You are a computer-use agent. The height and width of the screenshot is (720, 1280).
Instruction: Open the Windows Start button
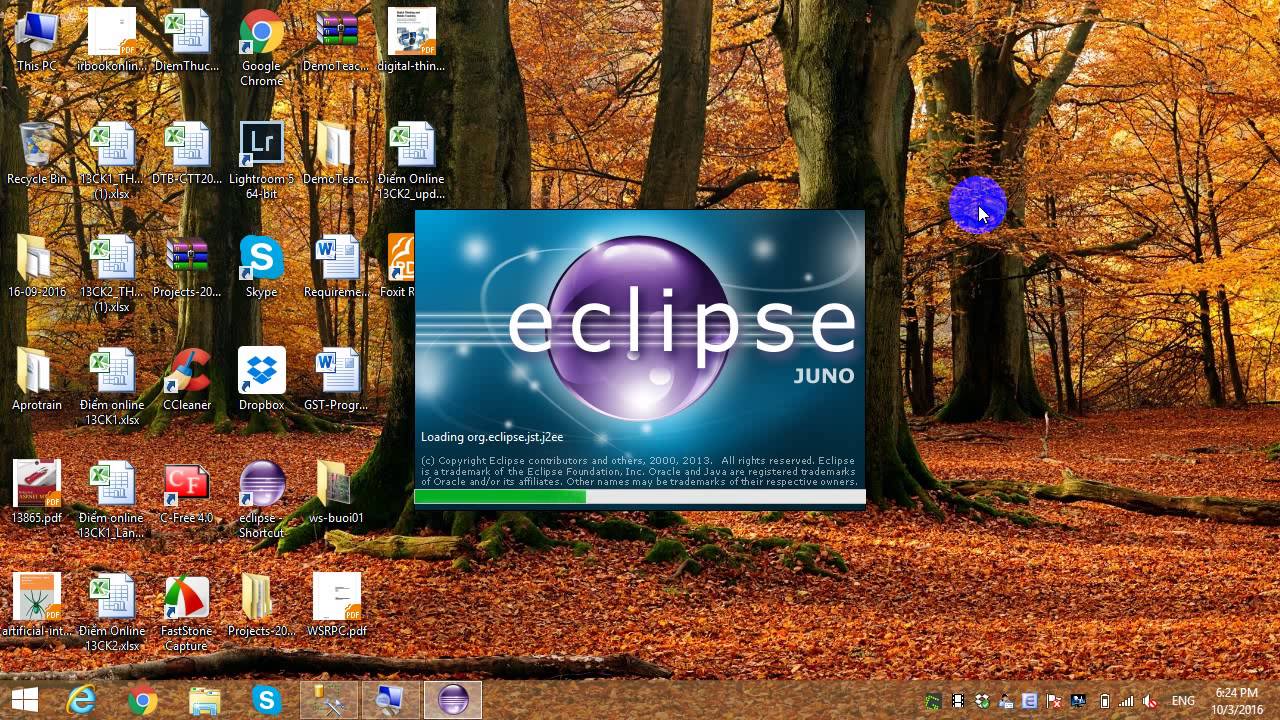click(25, 700)
